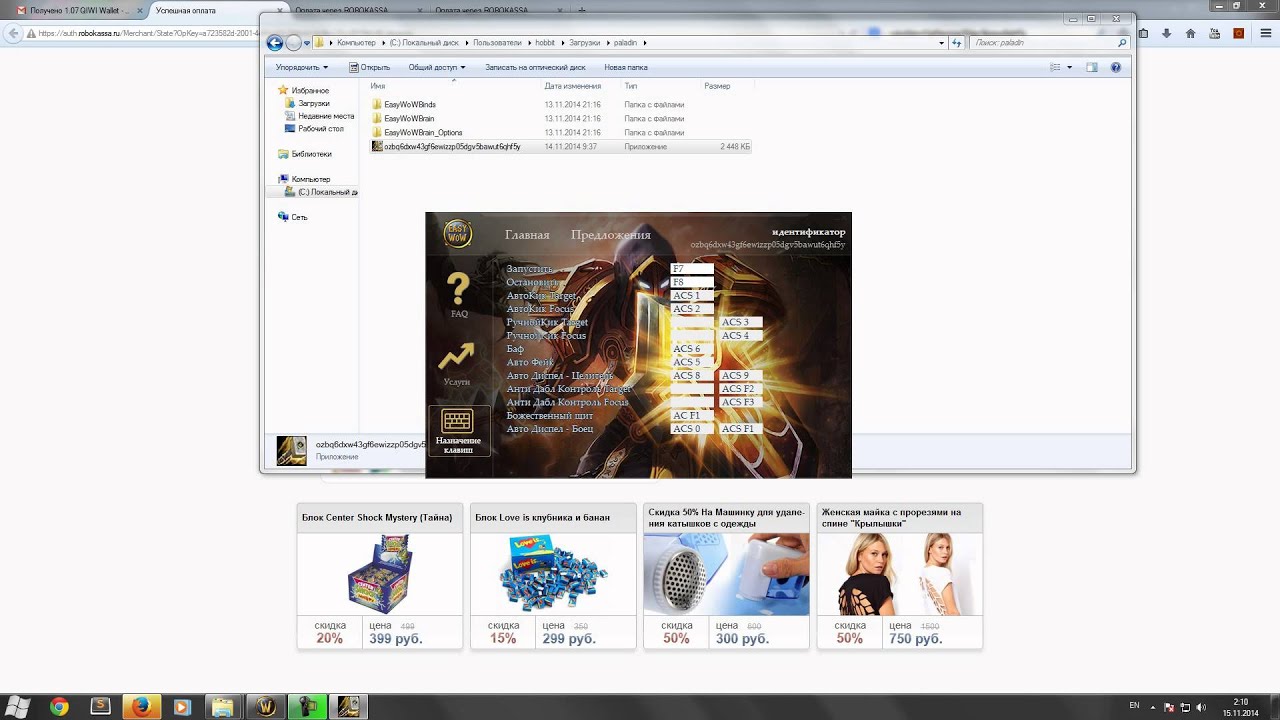The width and height of the screenshot is (1280, 720).
Task: Edit the РучнойКик Target field ACS 3
Action: pyautogui.click(x=740, y=322)
